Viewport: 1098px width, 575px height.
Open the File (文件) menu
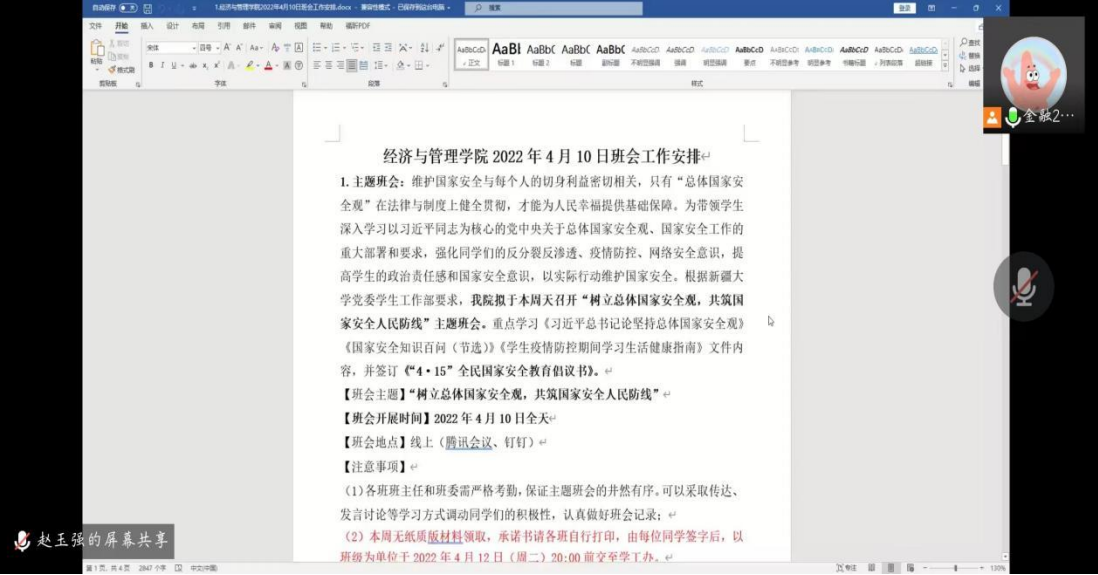(x=96, y=26)
